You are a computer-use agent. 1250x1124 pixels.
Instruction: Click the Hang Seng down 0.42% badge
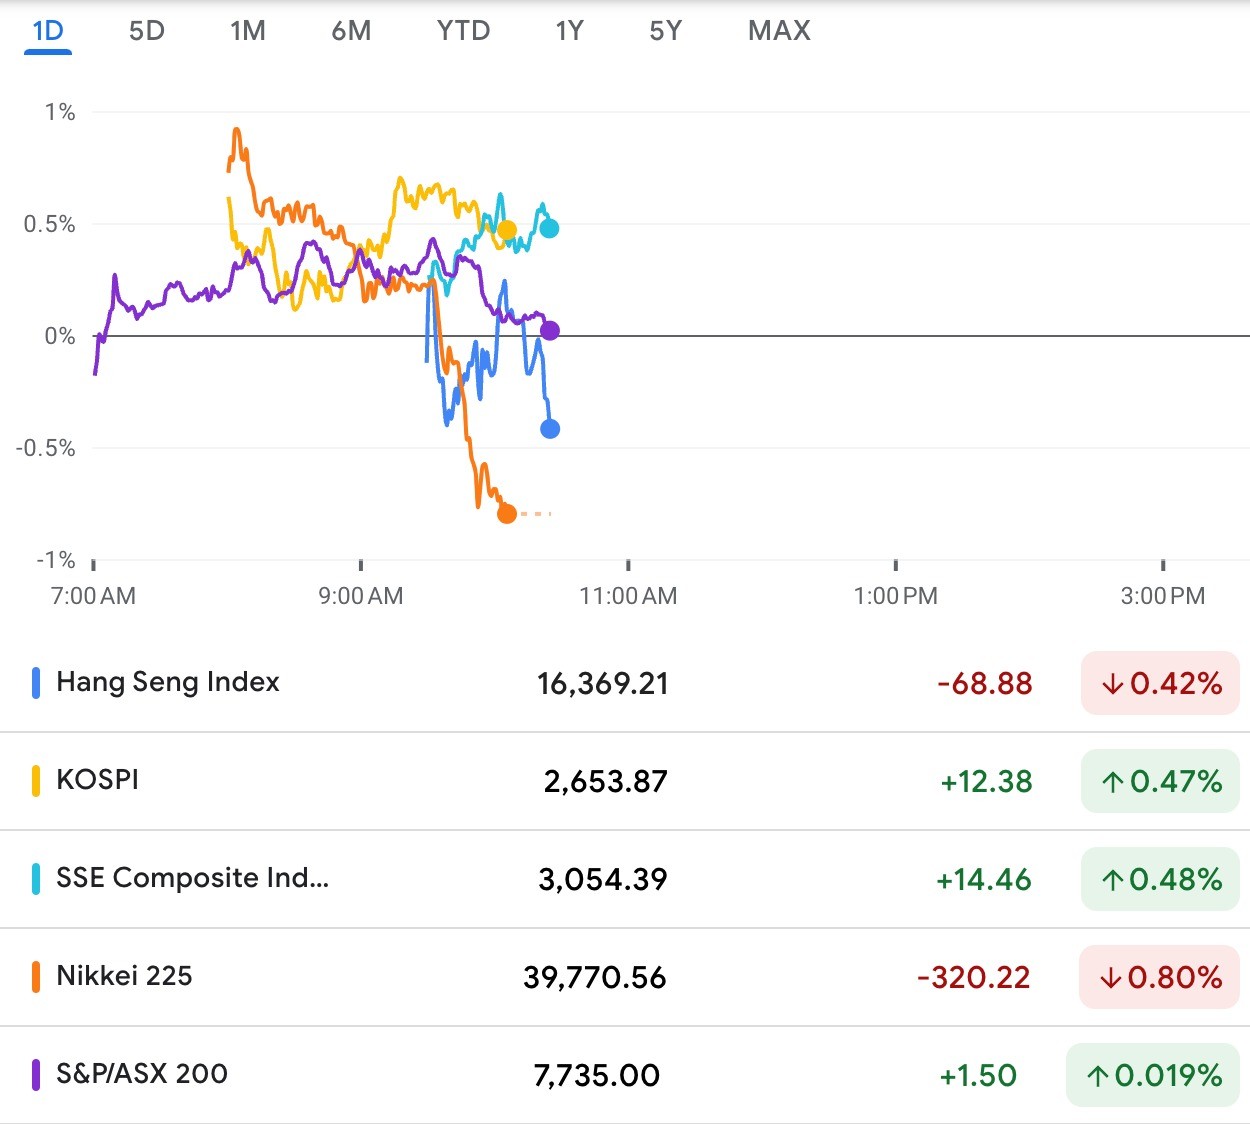(1160, 683)
